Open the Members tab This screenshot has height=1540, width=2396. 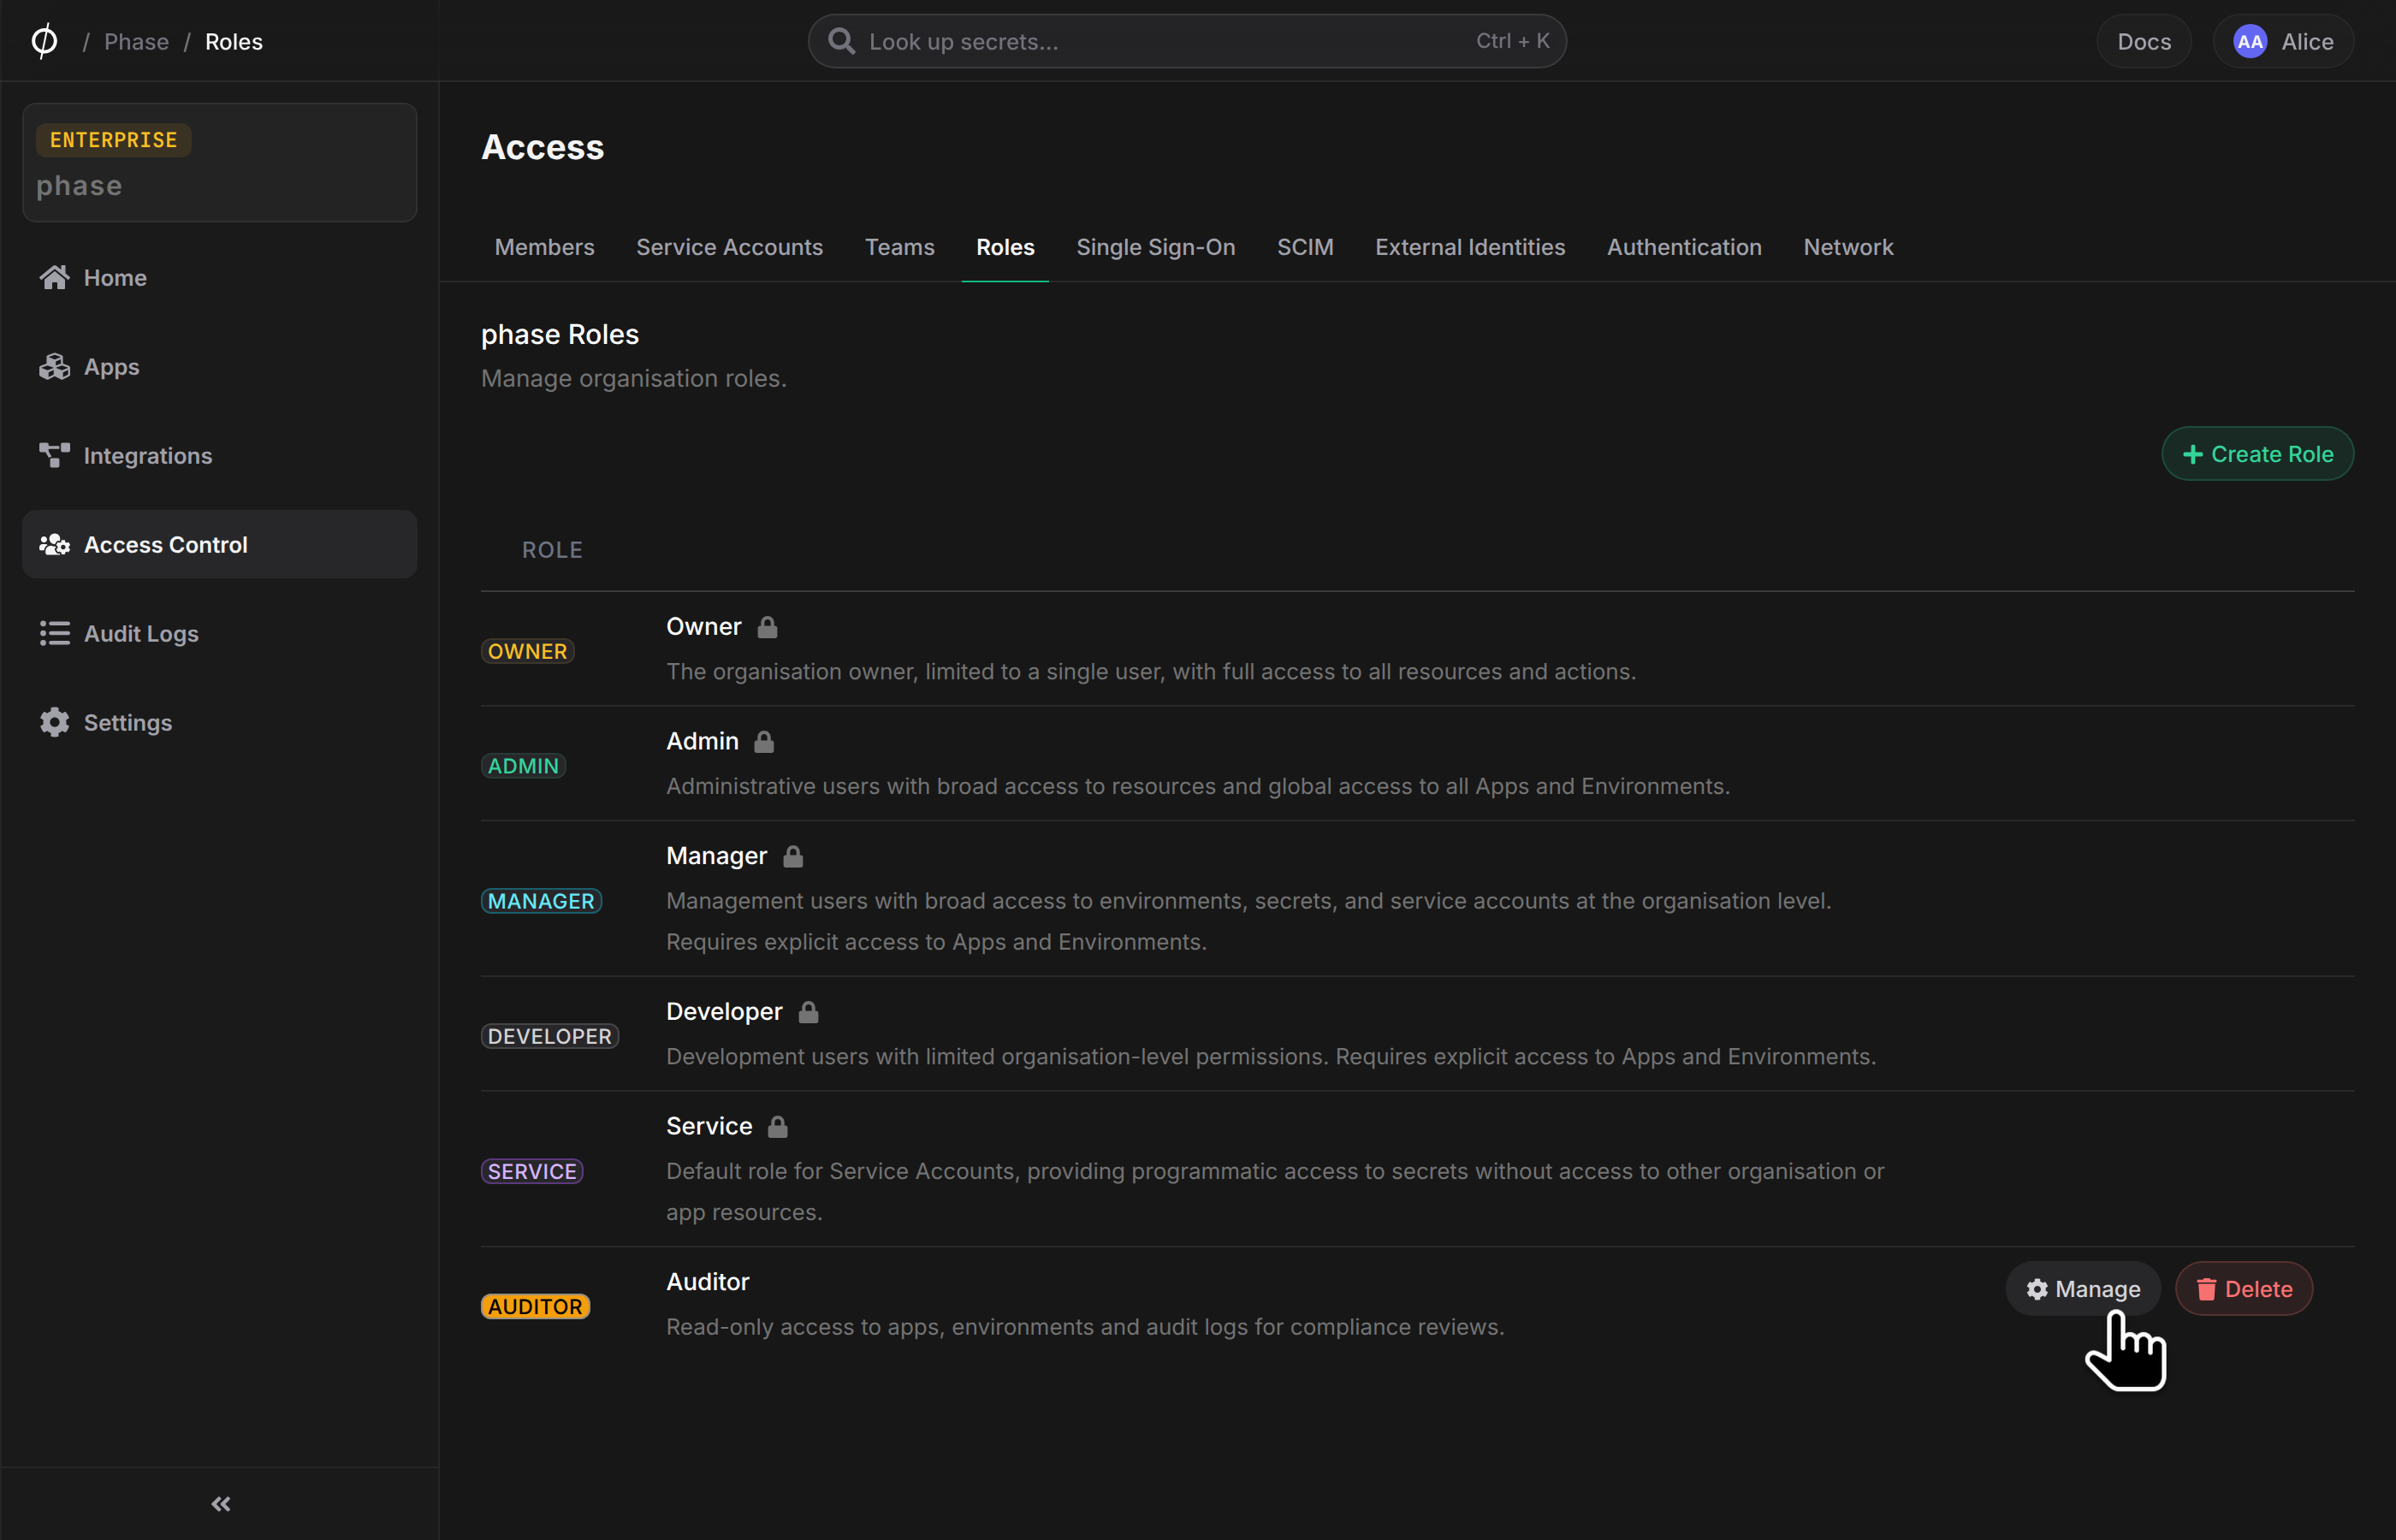pos(544,247)
